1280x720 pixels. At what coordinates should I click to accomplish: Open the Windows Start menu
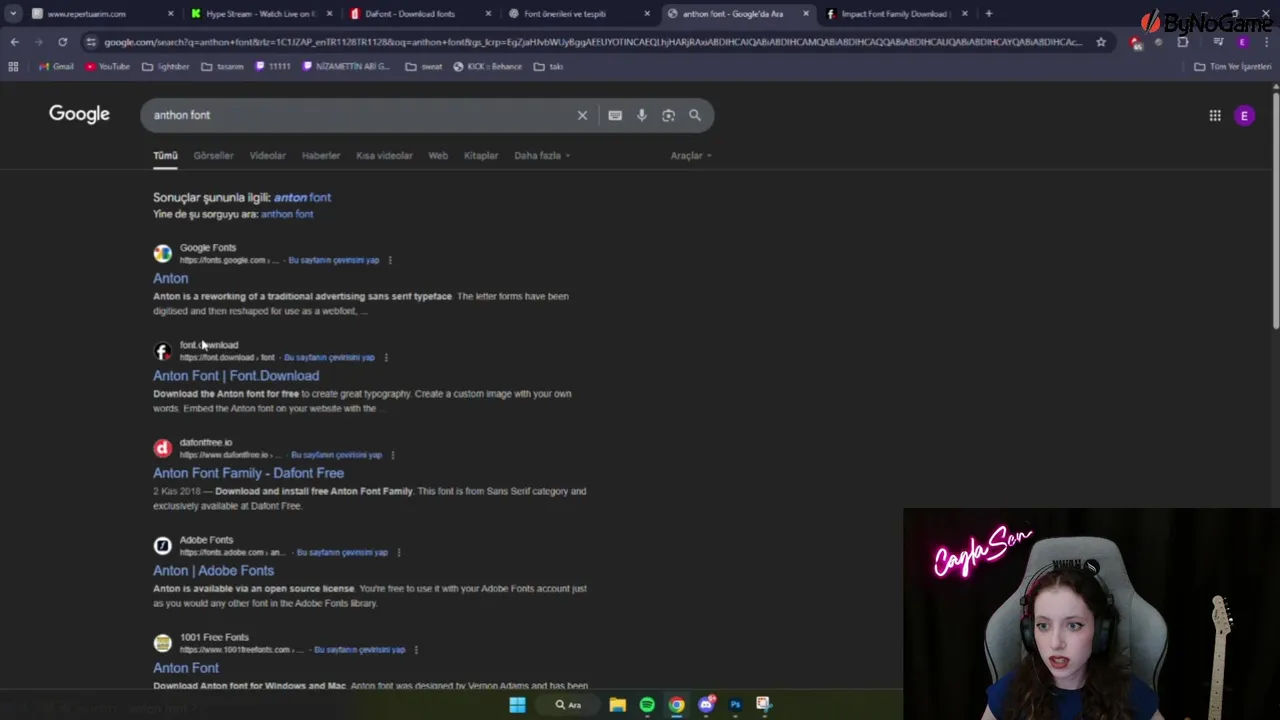pos(517,705)
